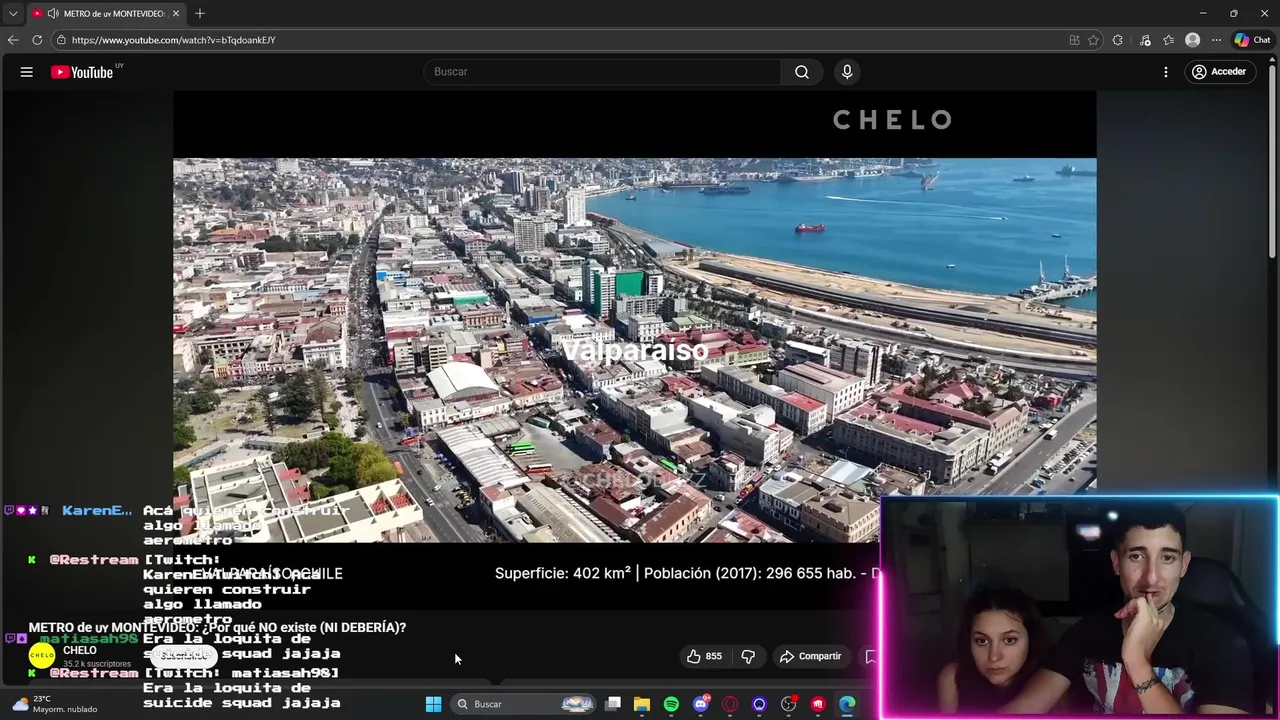Reload the page with refresh icon
This screenshot has width=1280, height=720.
click(x=37, y=40)
